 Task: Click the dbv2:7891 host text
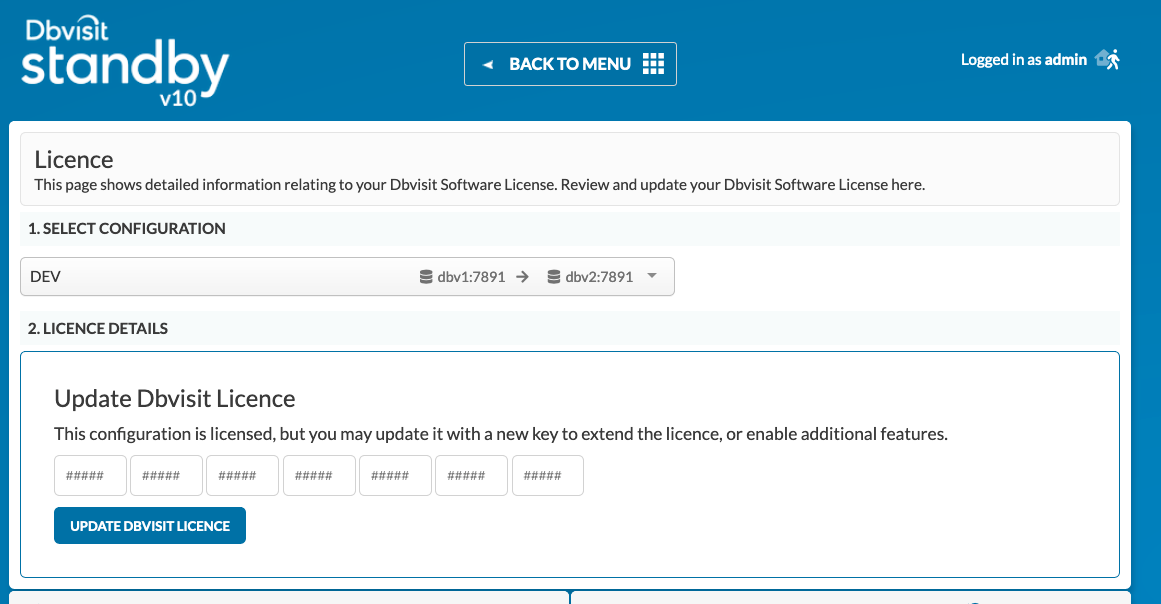[599, 277]
